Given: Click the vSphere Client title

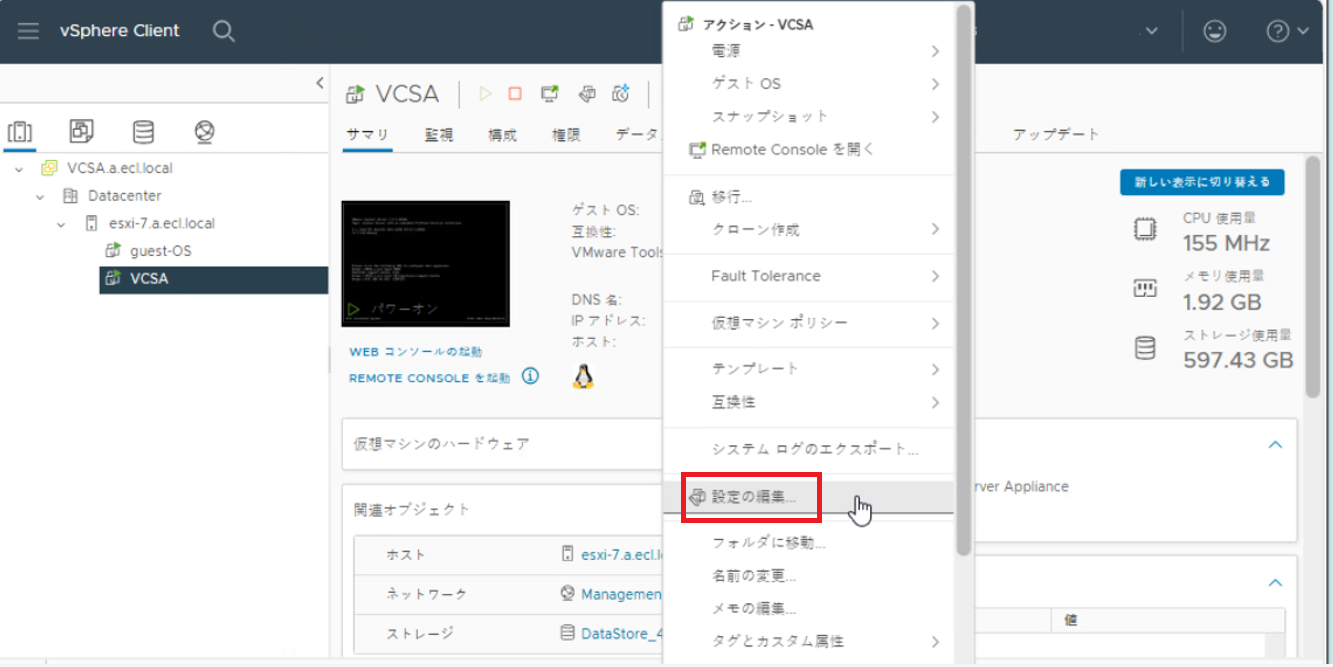Looking at the screenshot, I should coord(120,30).
